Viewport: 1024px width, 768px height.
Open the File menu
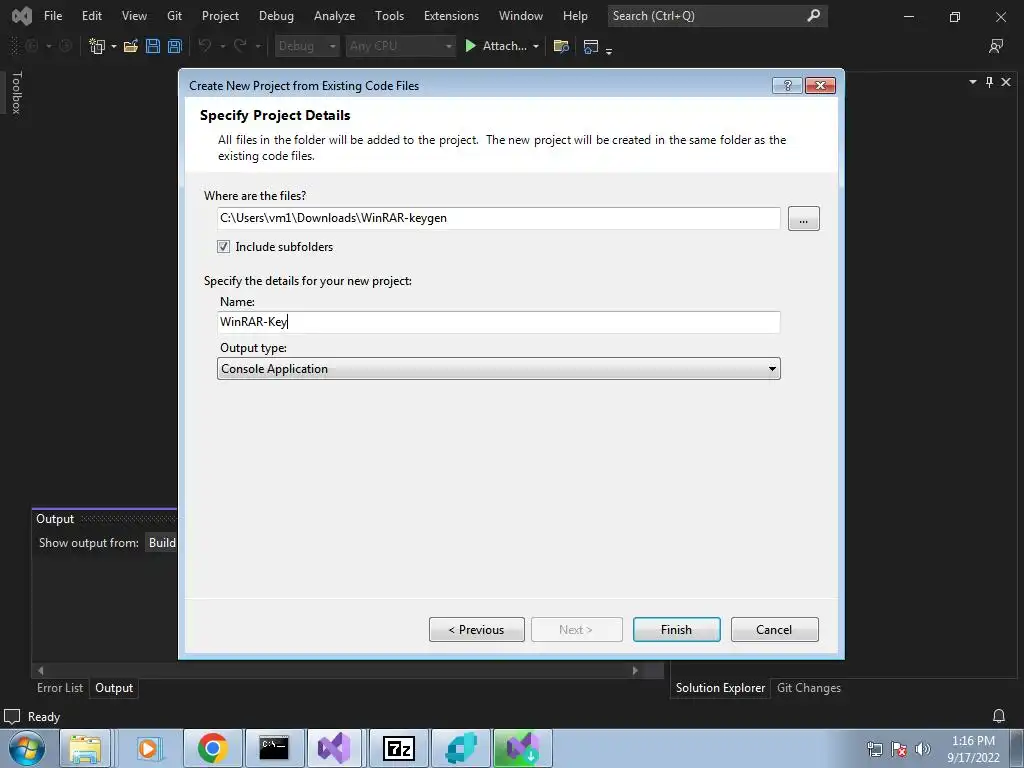[x=53, y=16]
